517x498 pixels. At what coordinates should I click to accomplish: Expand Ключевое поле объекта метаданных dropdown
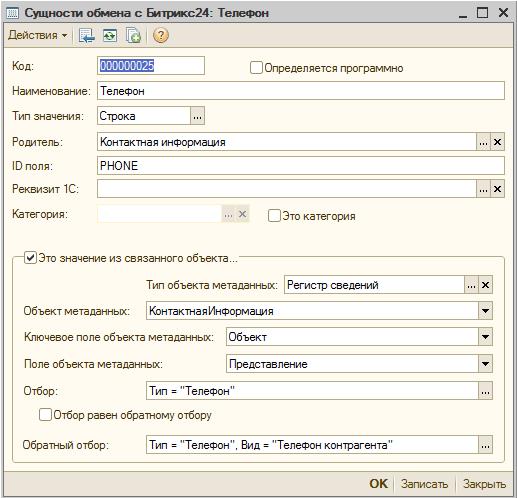pyautogui.click(x=485, y=337)
